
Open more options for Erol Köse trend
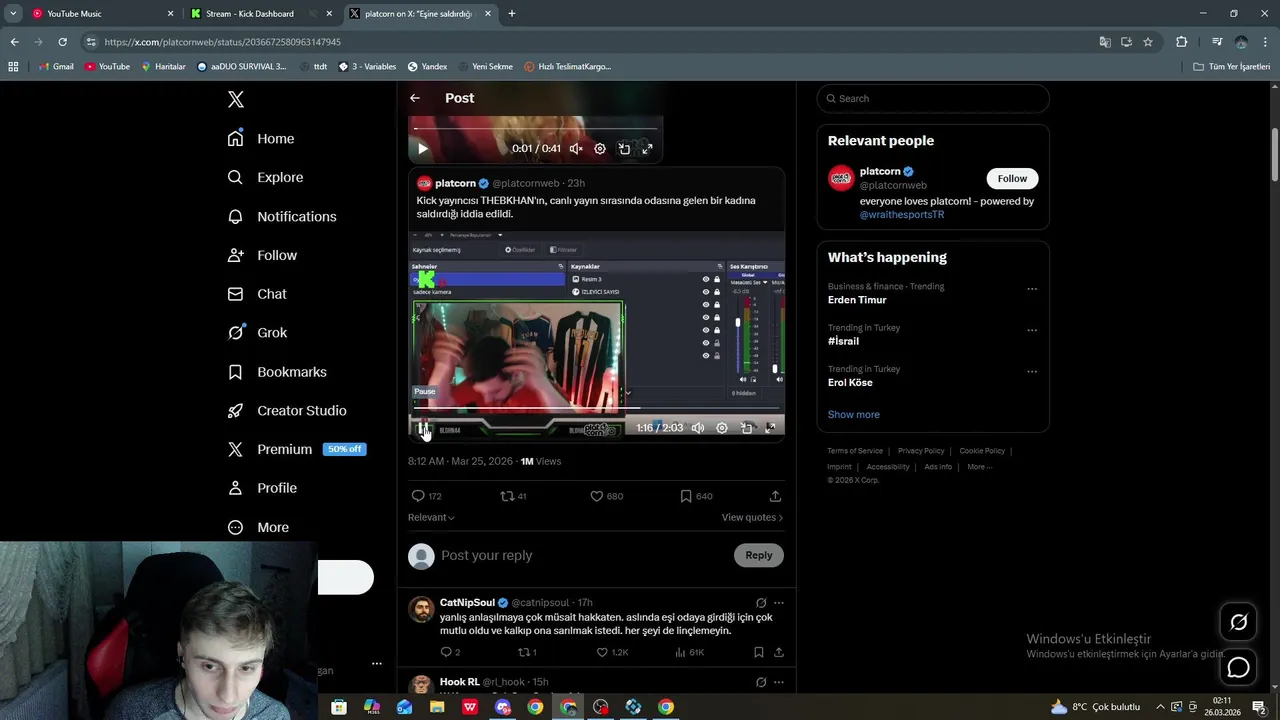[x=1032, y=371]
